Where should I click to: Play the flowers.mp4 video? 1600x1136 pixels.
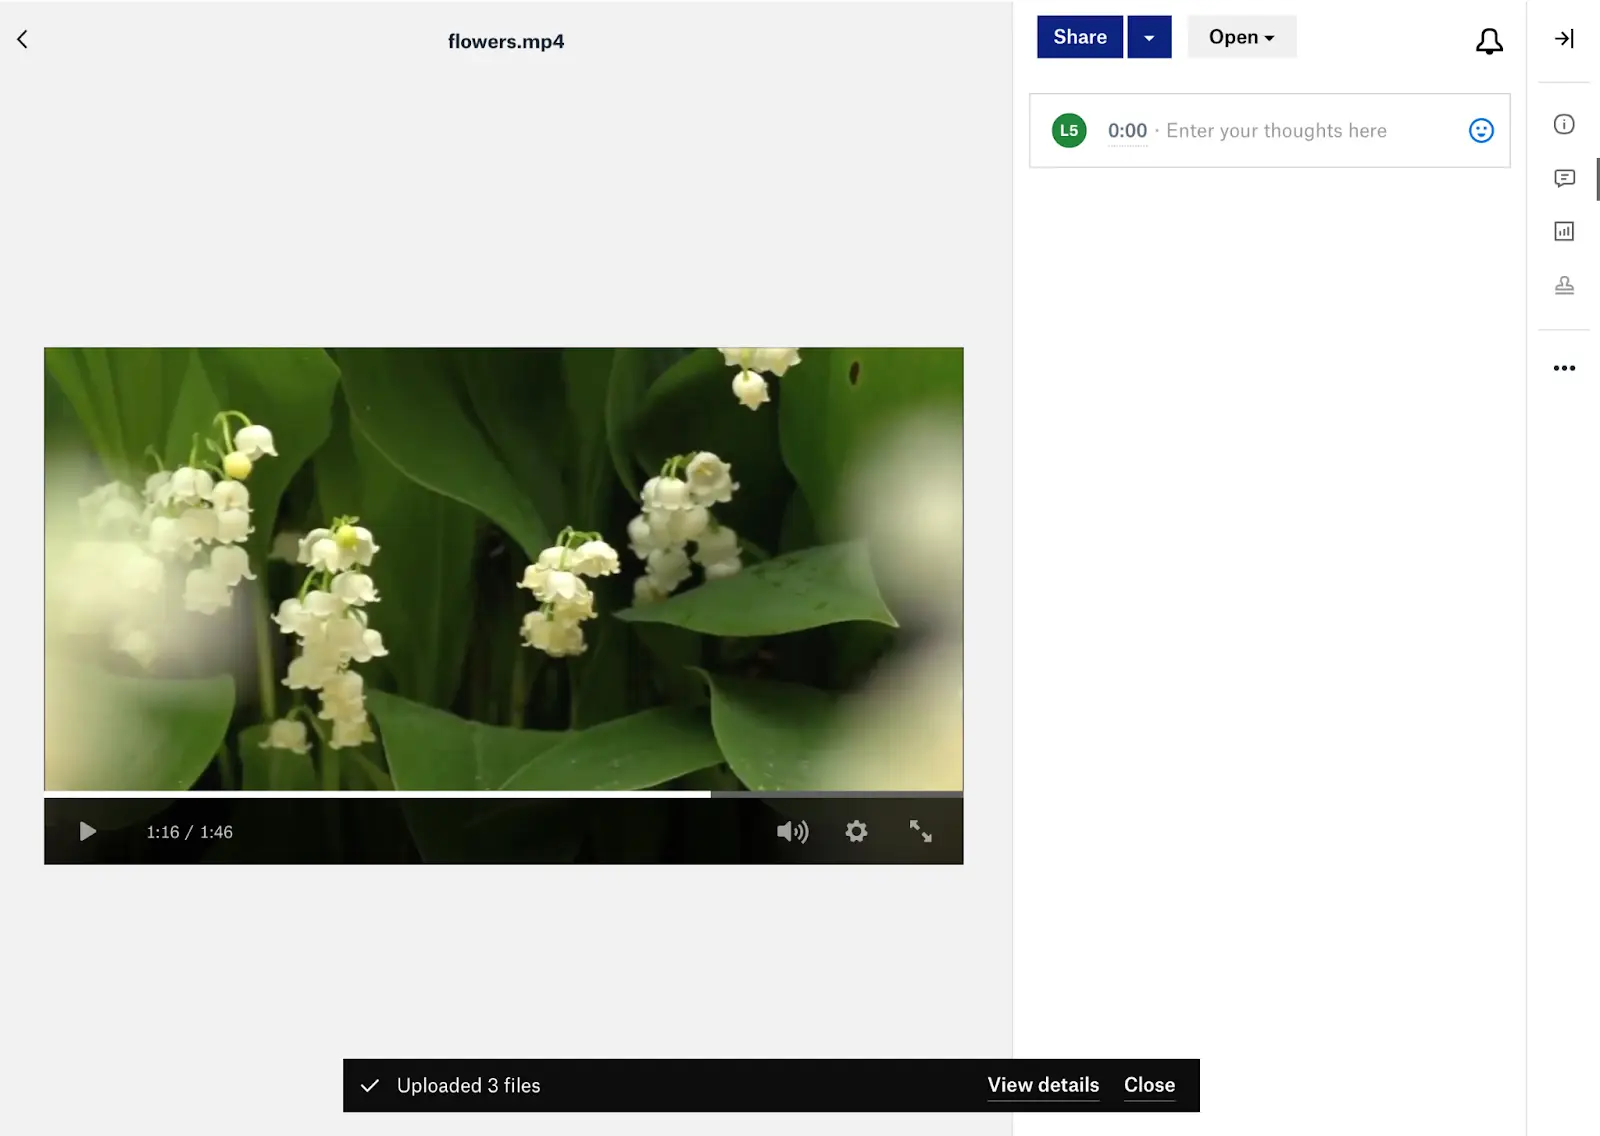[87, 831]
